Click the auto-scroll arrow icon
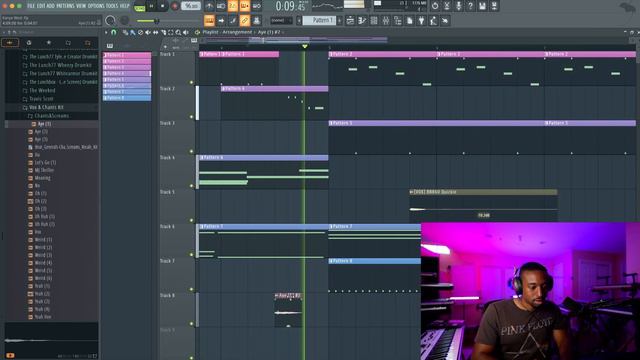 221,20
